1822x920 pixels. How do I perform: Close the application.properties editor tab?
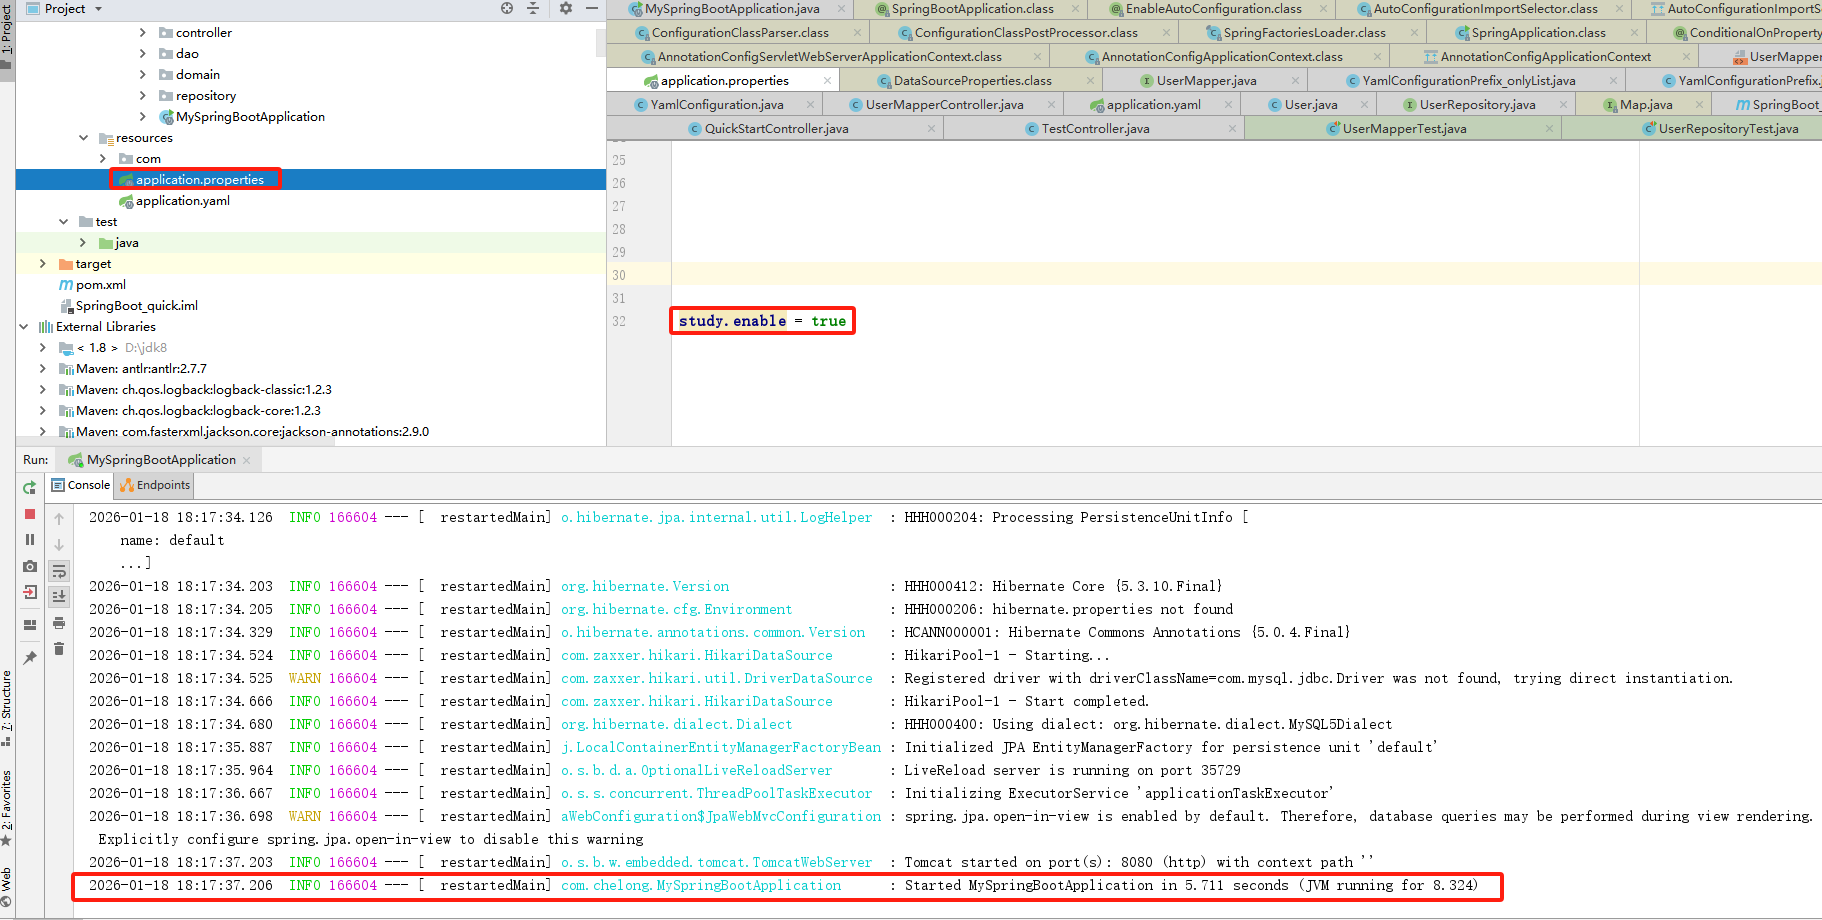click(x=827, y=81)
